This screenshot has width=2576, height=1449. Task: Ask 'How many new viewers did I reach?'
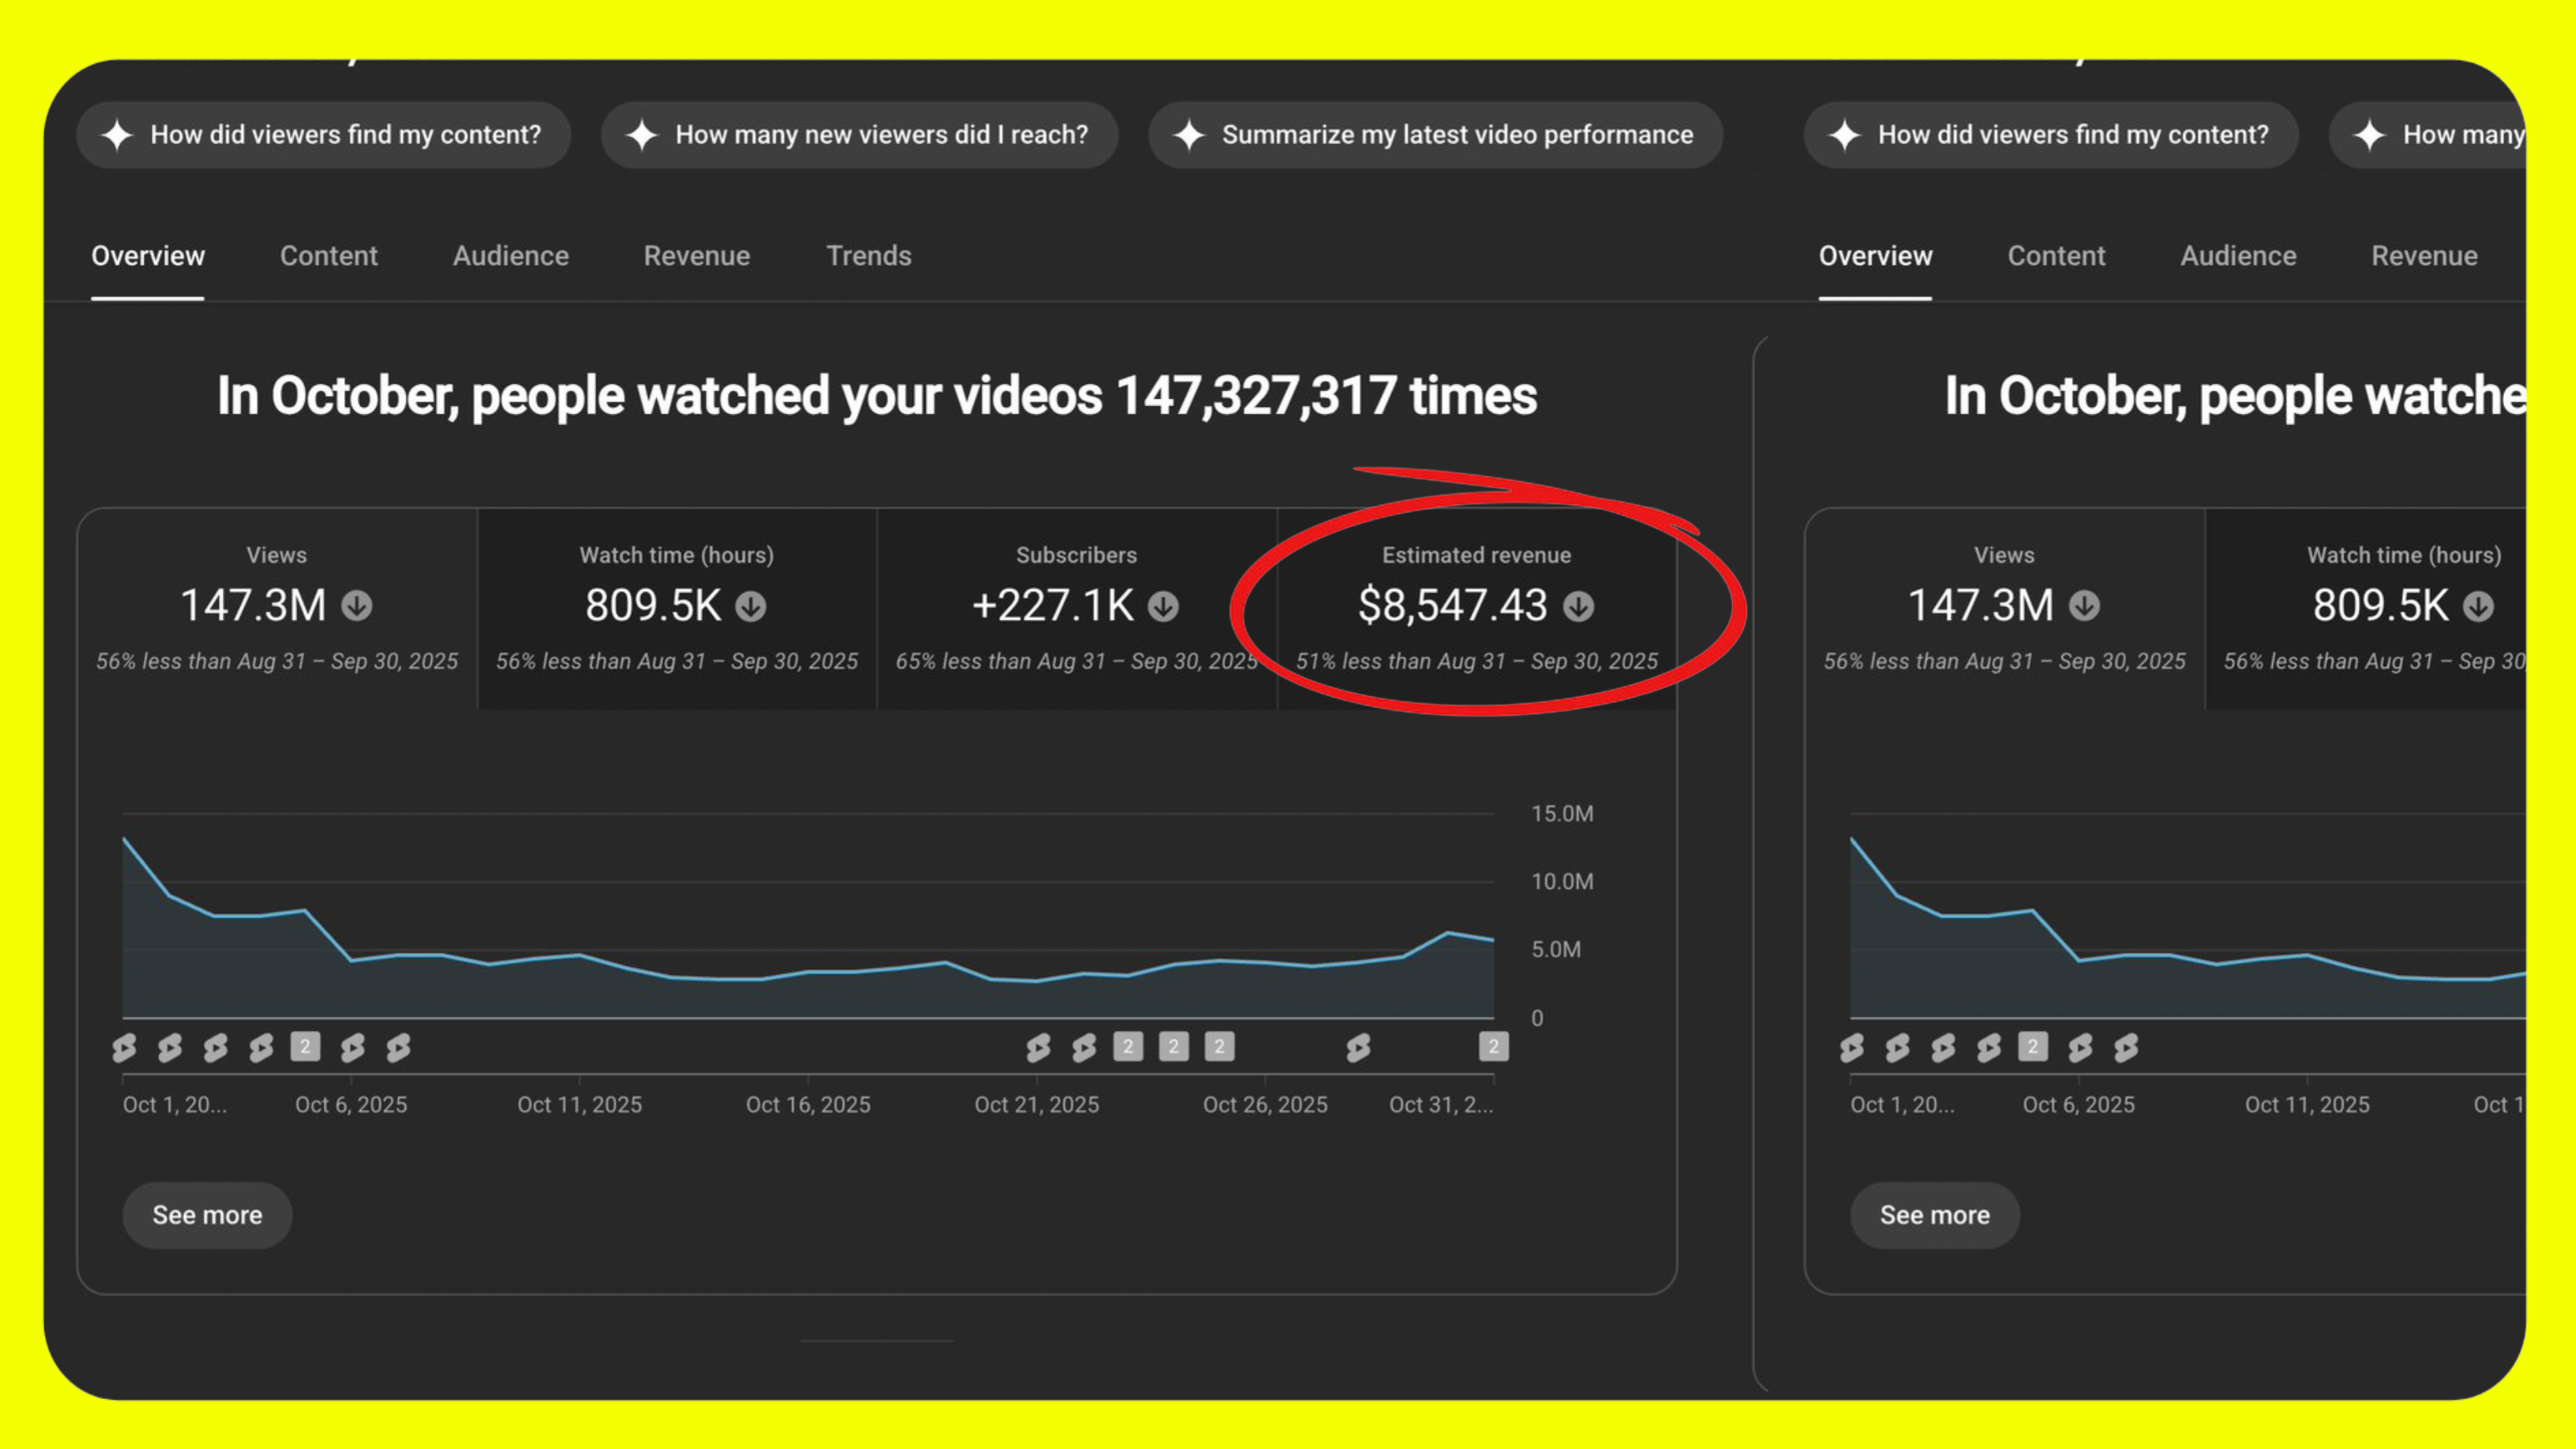[x=859, y=135]
